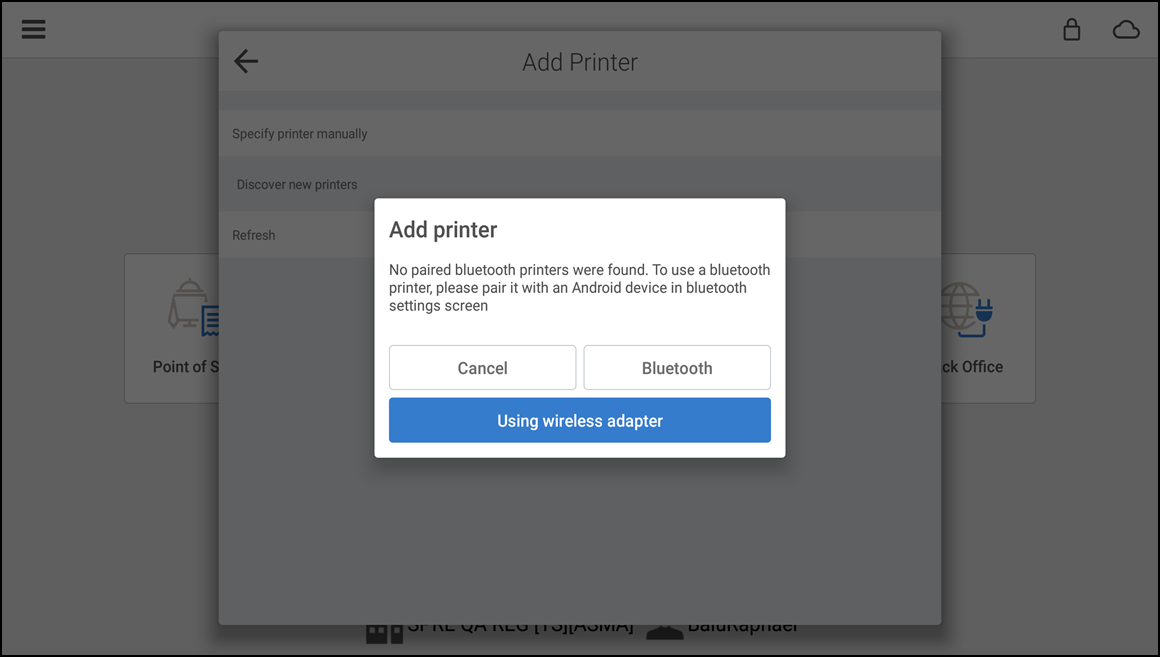Click the avatar icon next to BaluRaphael
The width and height of the screenshot is (1160, 657).
point(665,629)
